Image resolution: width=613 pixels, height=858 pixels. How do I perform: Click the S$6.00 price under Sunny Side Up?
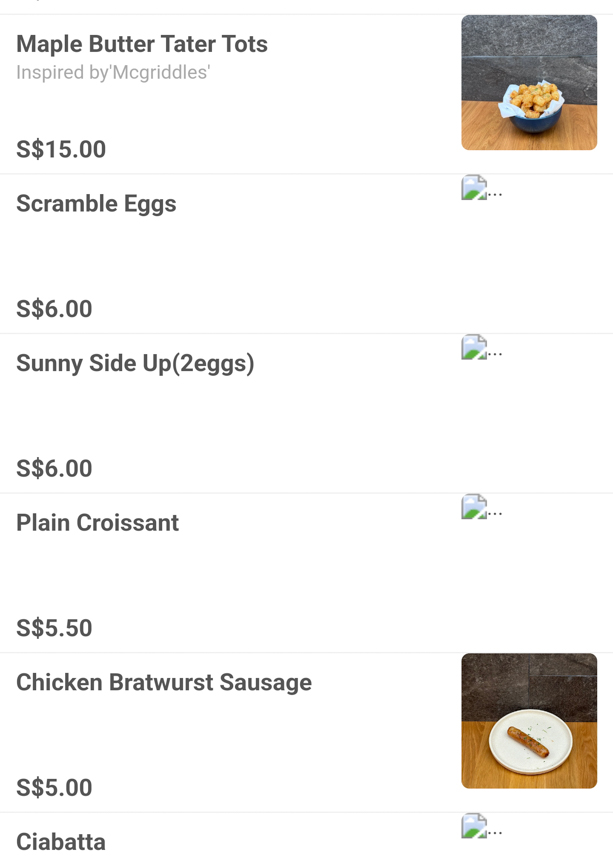coord(54,469)
